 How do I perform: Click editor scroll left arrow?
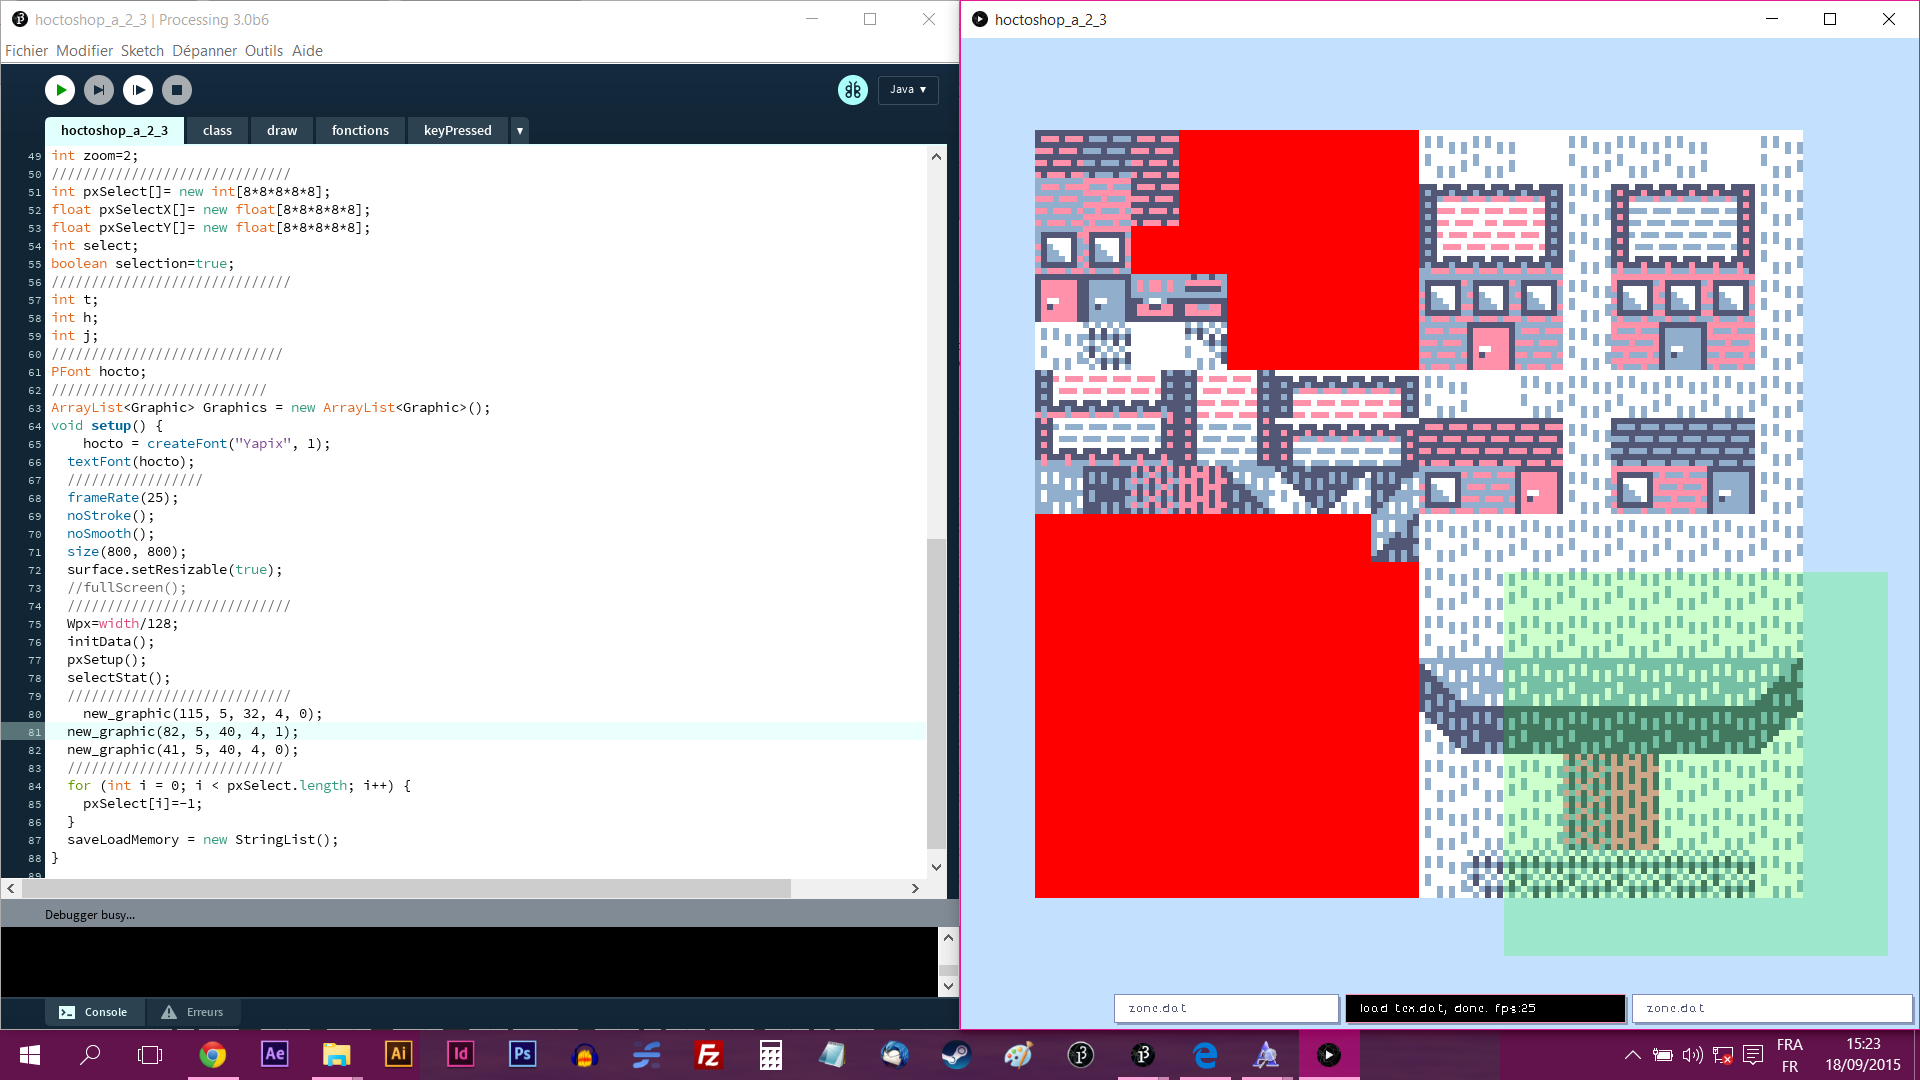click(11, 888)
